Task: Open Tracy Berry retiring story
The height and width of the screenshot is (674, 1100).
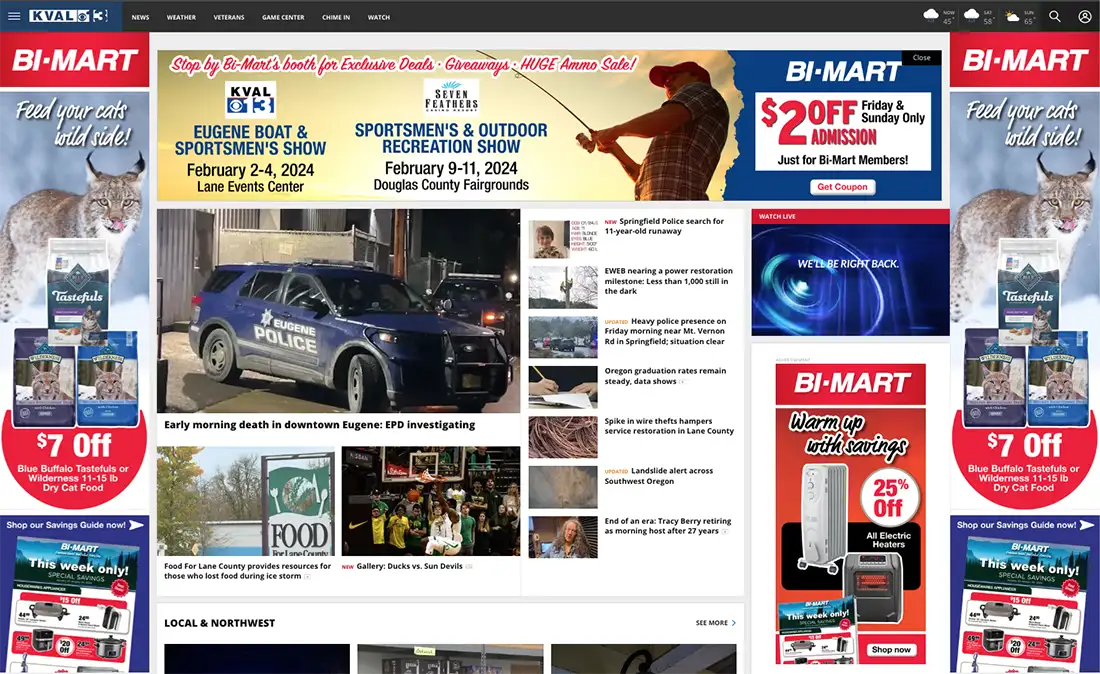Action: (668, 526)
